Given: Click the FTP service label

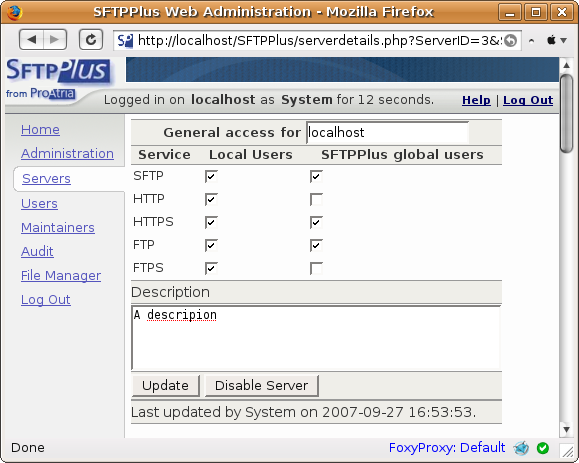Looking at the screenshot, I should tap(144, 244).
